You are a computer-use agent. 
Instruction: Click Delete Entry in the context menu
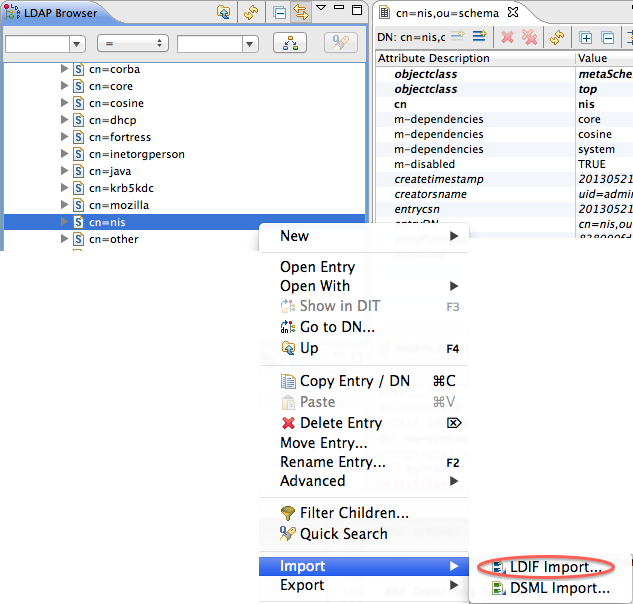tap(340, 423)
